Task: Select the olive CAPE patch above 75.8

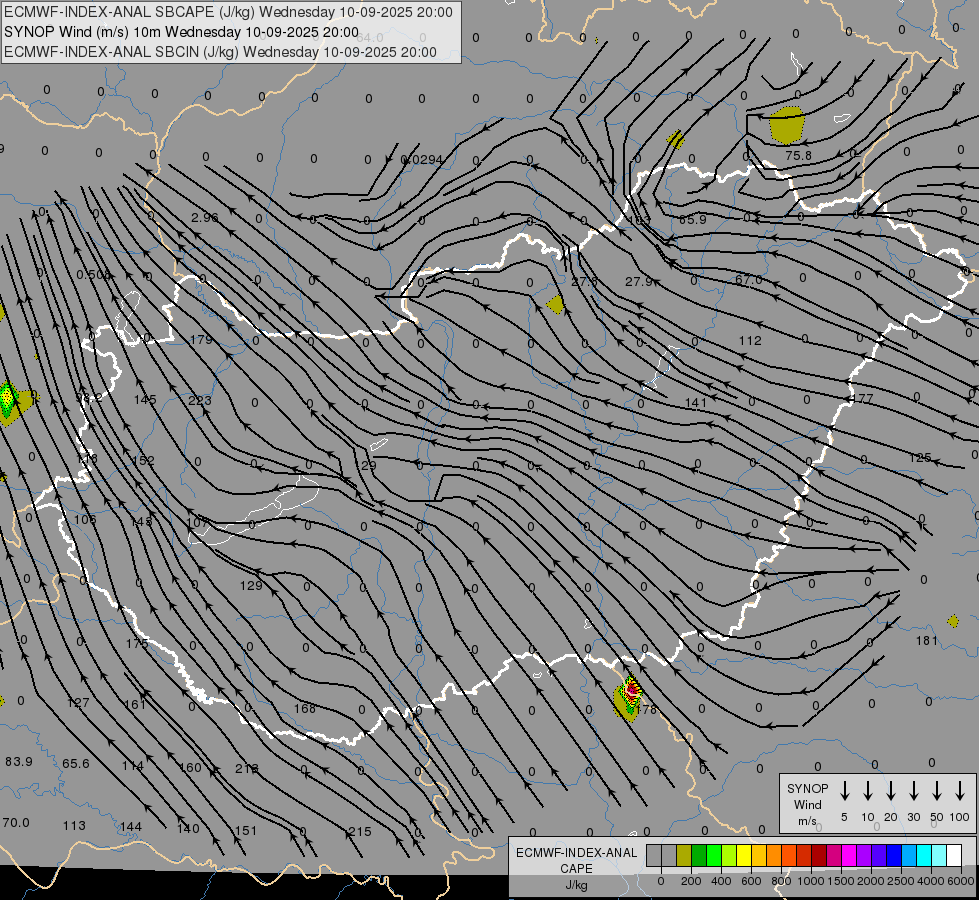Action: (787, 125)
